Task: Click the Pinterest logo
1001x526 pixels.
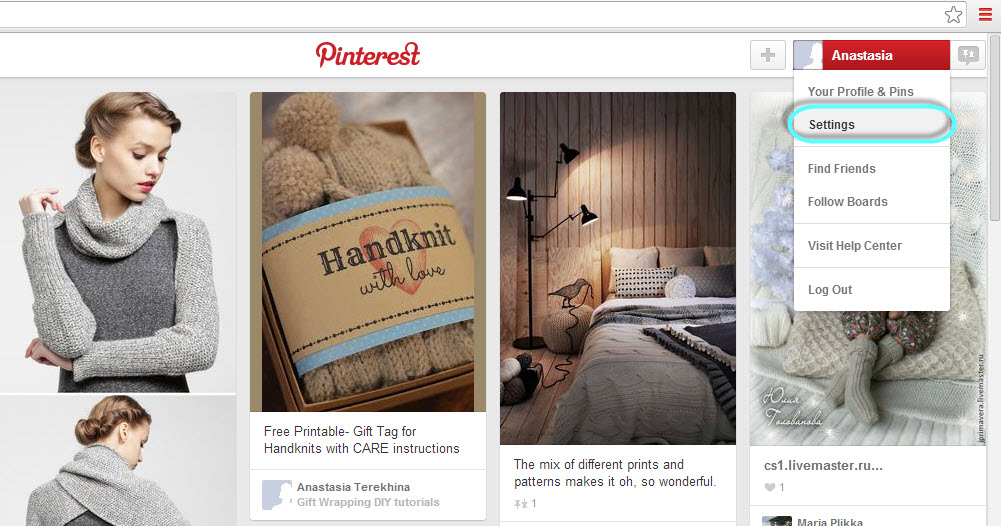Action: click(368, 55)
